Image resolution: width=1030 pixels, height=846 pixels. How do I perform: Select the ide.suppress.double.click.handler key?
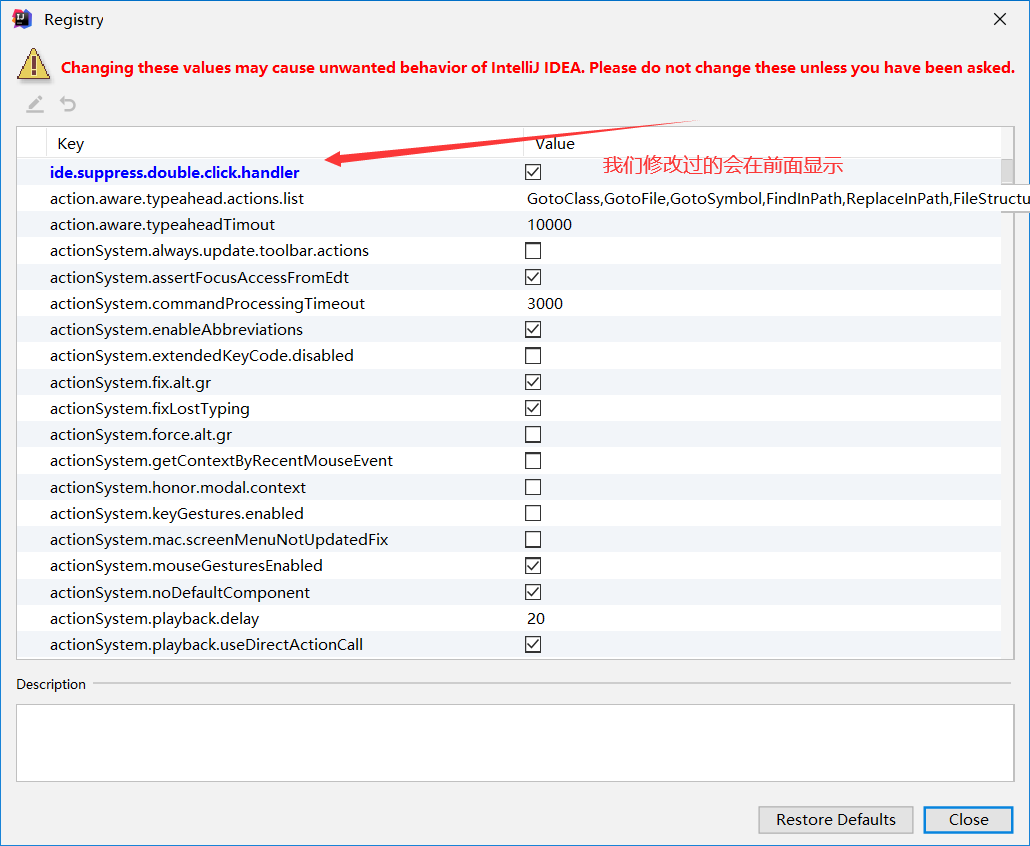point(175,172)
